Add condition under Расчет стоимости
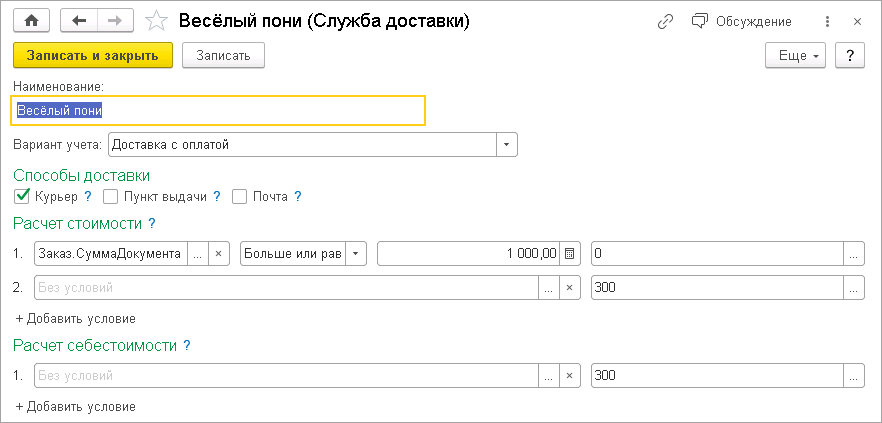 (75, 318)
